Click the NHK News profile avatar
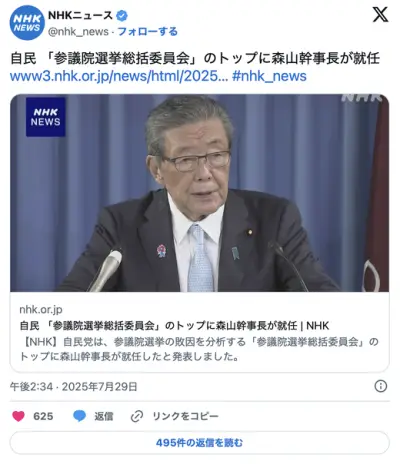The width and height of the screenshot is (400, 464). pos(27,23)
